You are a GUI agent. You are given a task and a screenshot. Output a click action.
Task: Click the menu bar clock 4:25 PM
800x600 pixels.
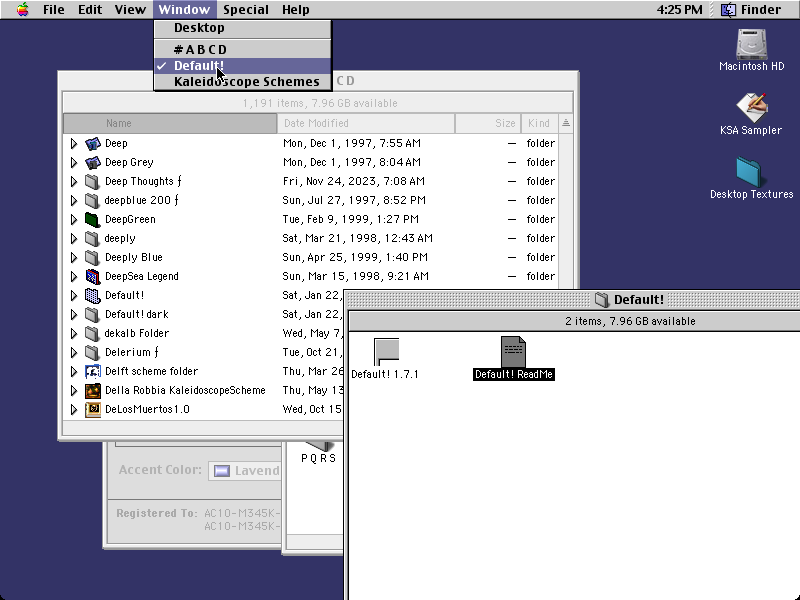pos(679,9)
